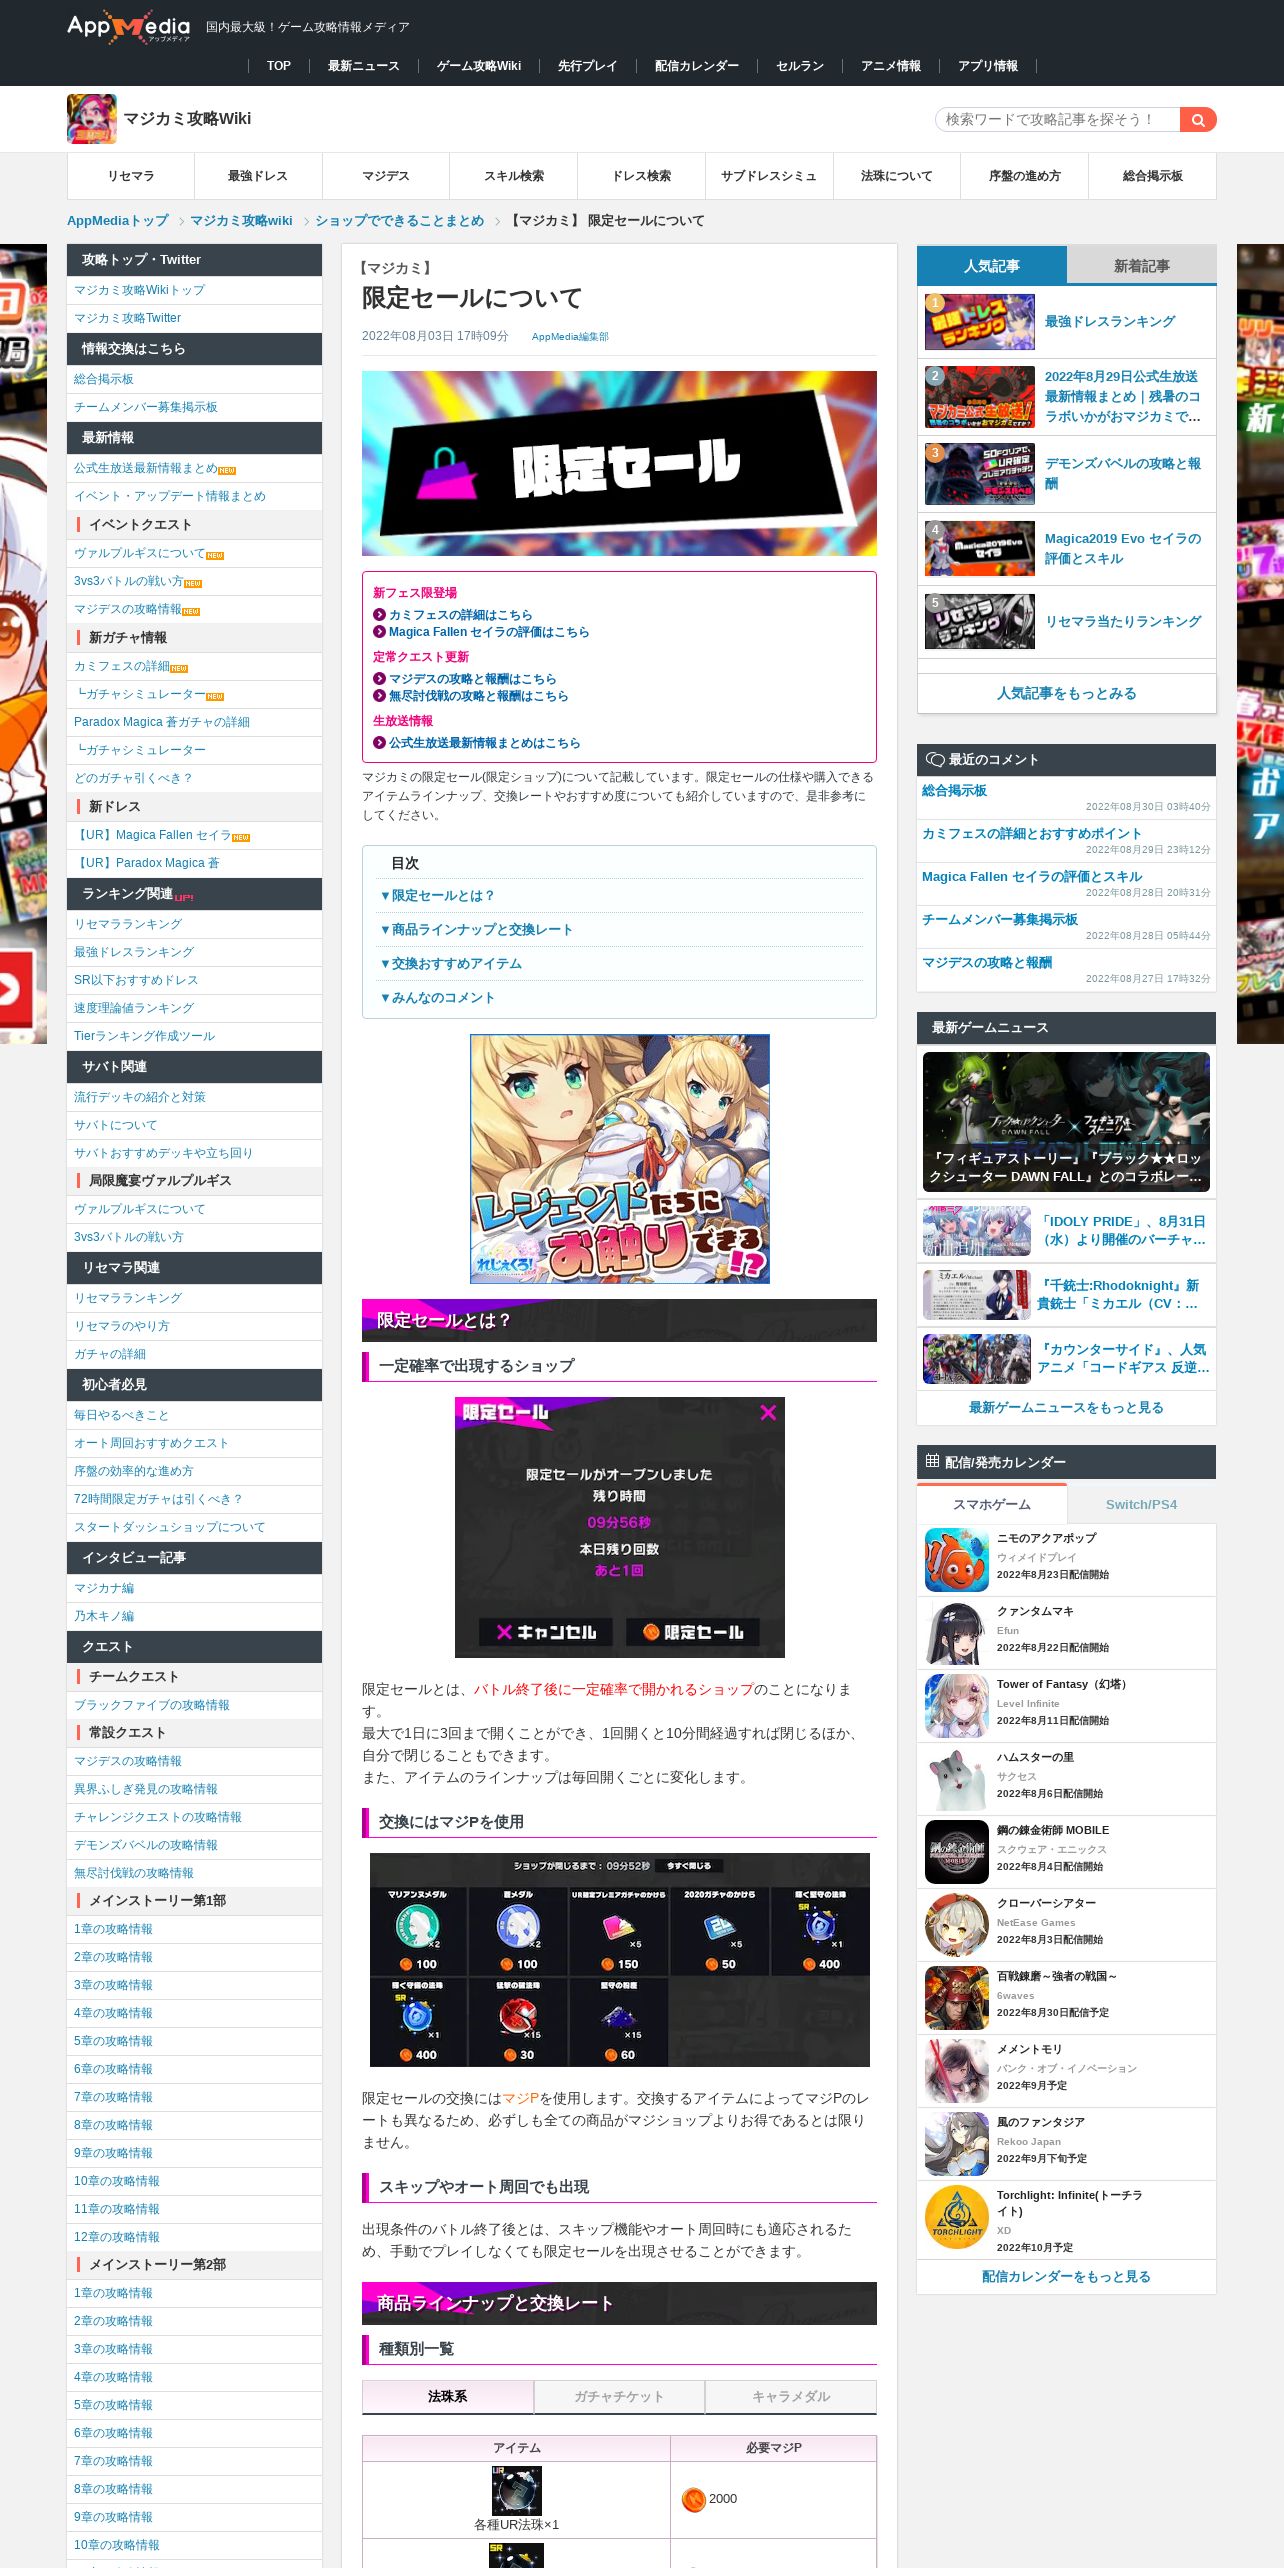Select 総合掲示板 in wiki menu bar
This screenshot has height=2568, width=1284.
(x=1153, y=176)
